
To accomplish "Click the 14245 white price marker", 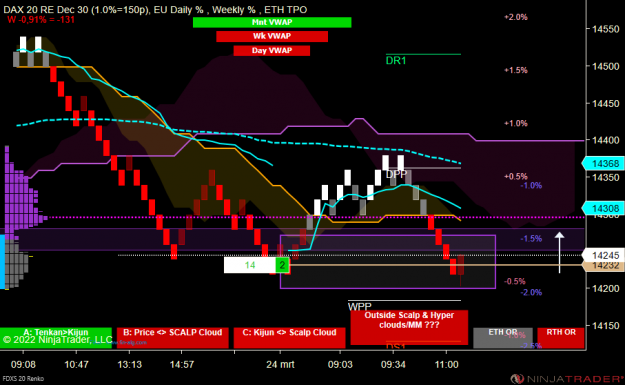I will [603, 255].
